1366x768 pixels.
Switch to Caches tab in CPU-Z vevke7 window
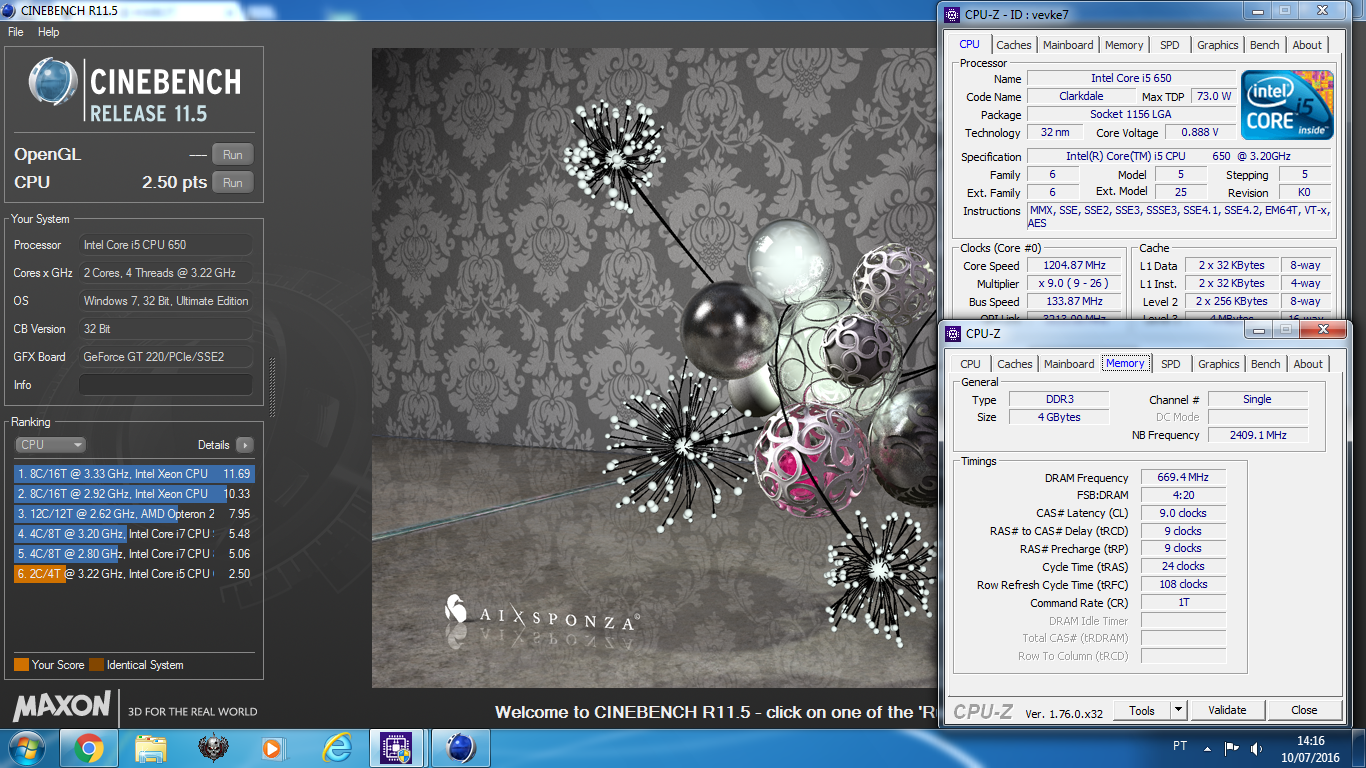[1014, 45]
